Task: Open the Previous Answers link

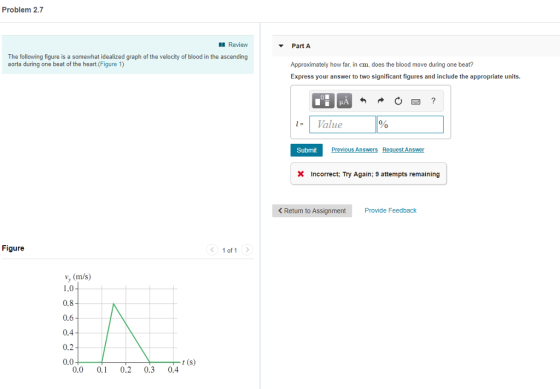Action: pos(354,150)
